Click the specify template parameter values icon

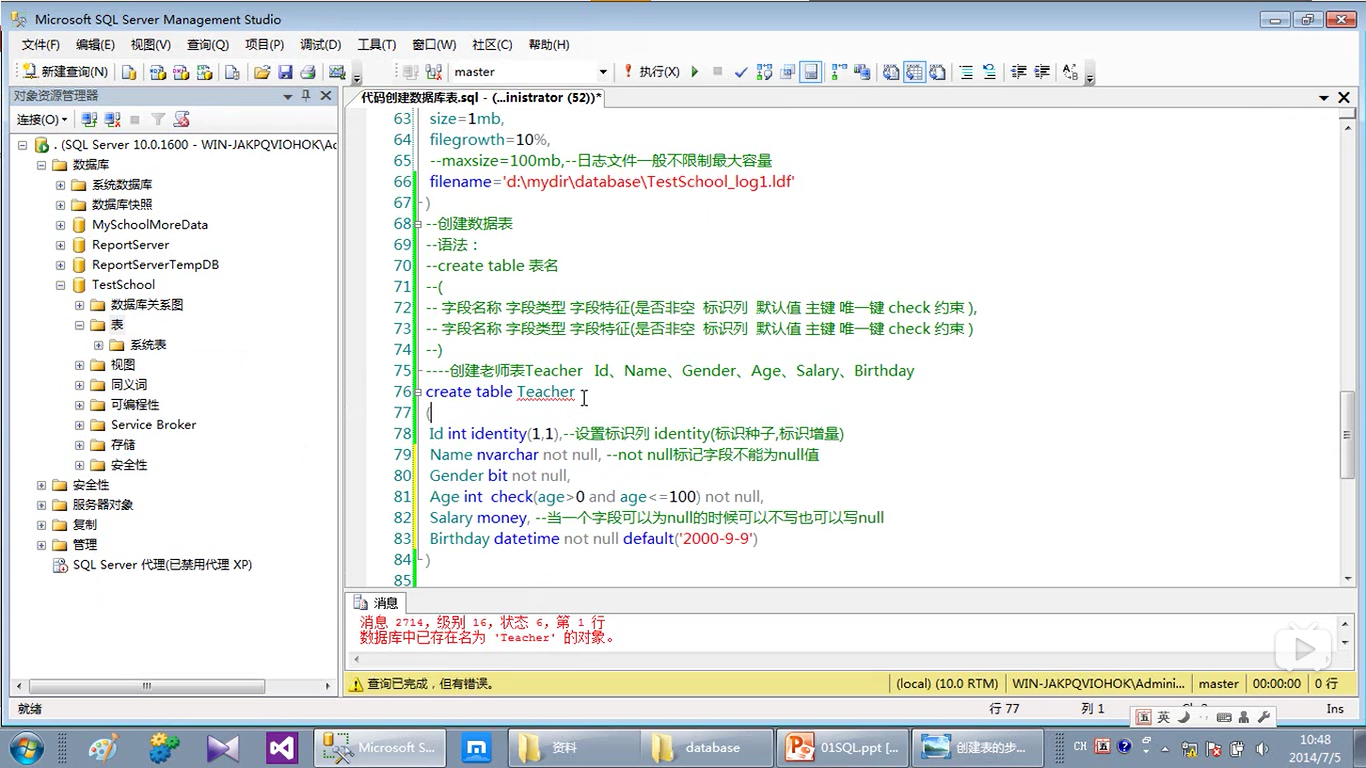click(1071, 72)
